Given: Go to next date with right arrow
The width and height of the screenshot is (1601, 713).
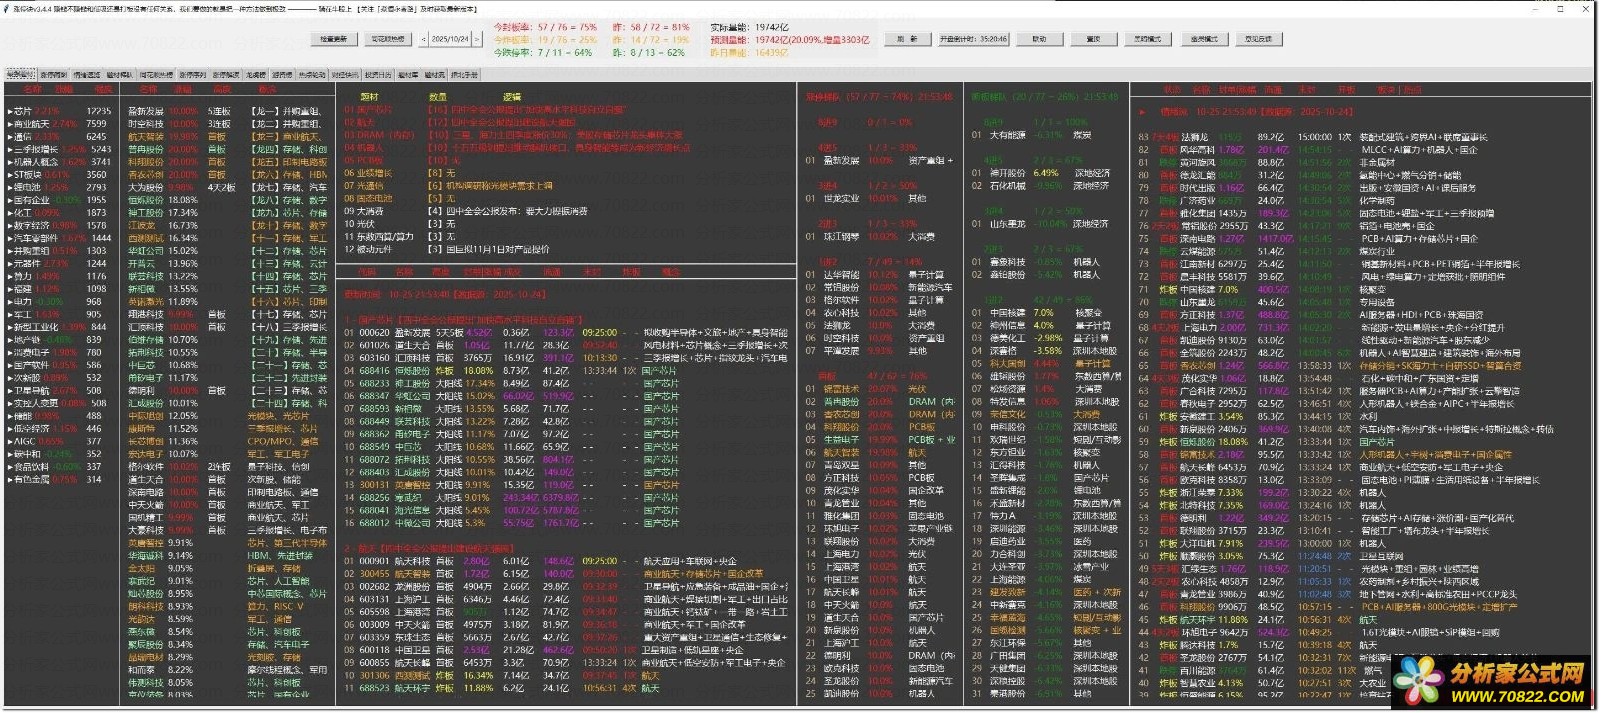Looking at the screenshot, I should point(477,39).
